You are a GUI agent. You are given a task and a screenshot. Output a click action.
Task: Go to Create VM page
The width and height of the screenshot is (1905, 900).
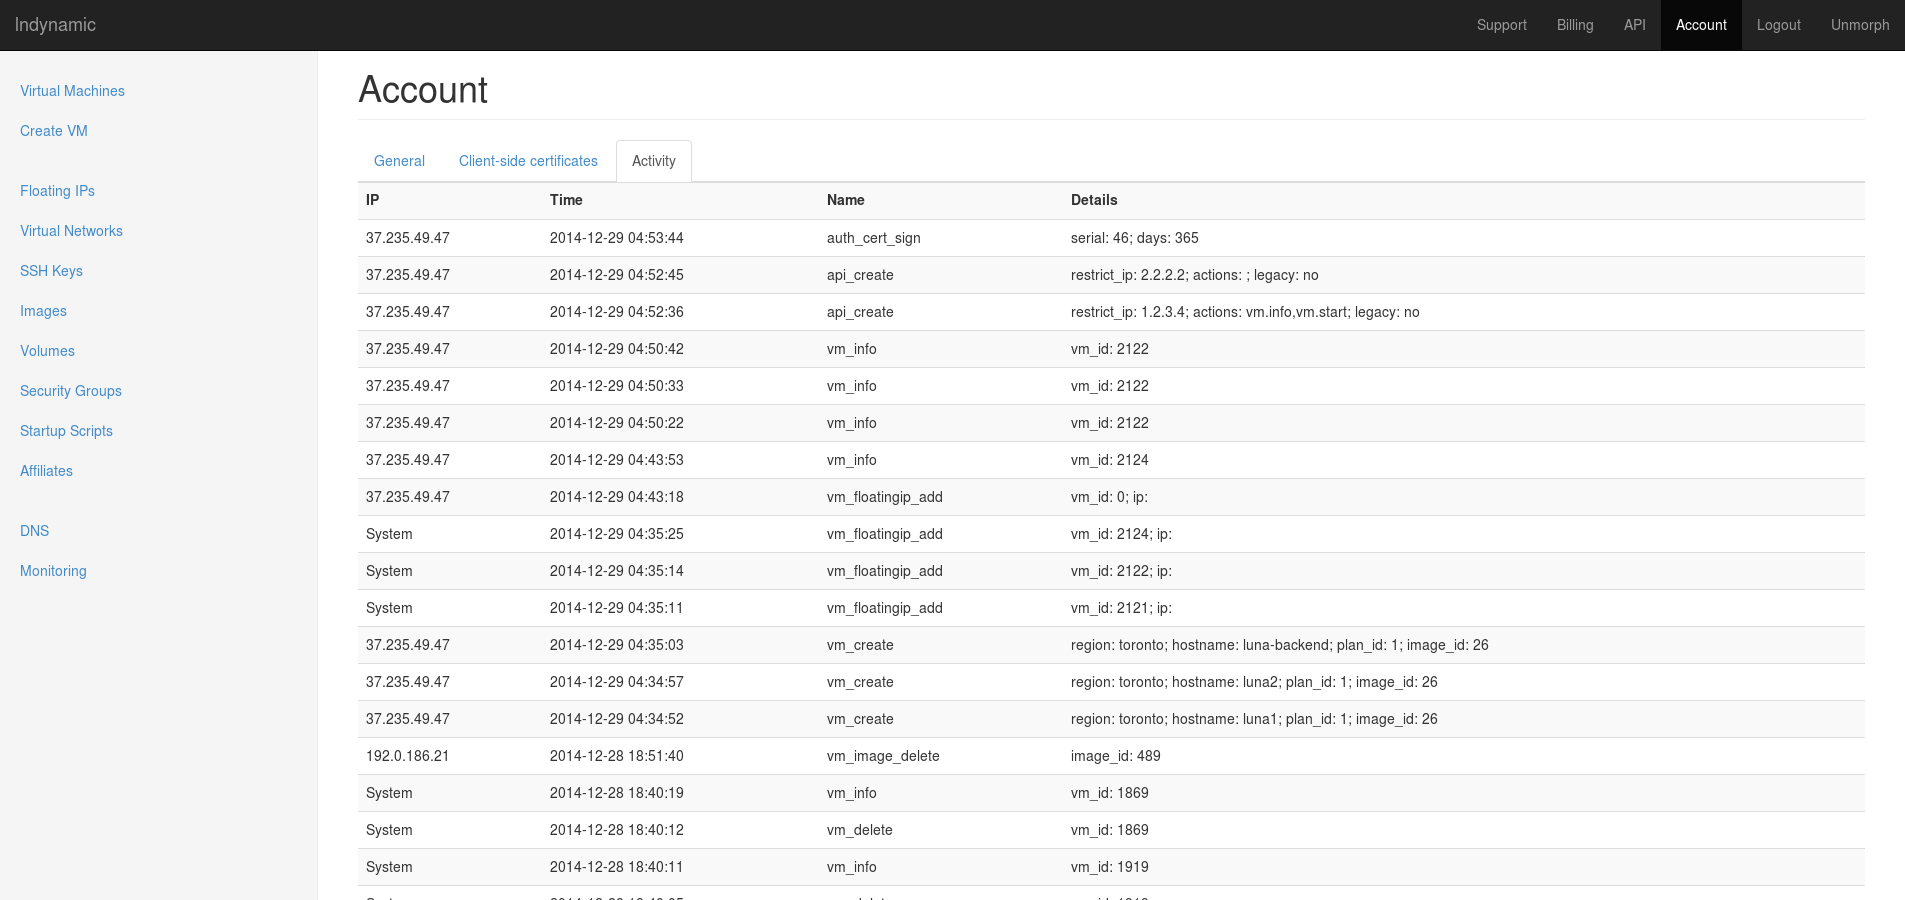pos(54,131)
